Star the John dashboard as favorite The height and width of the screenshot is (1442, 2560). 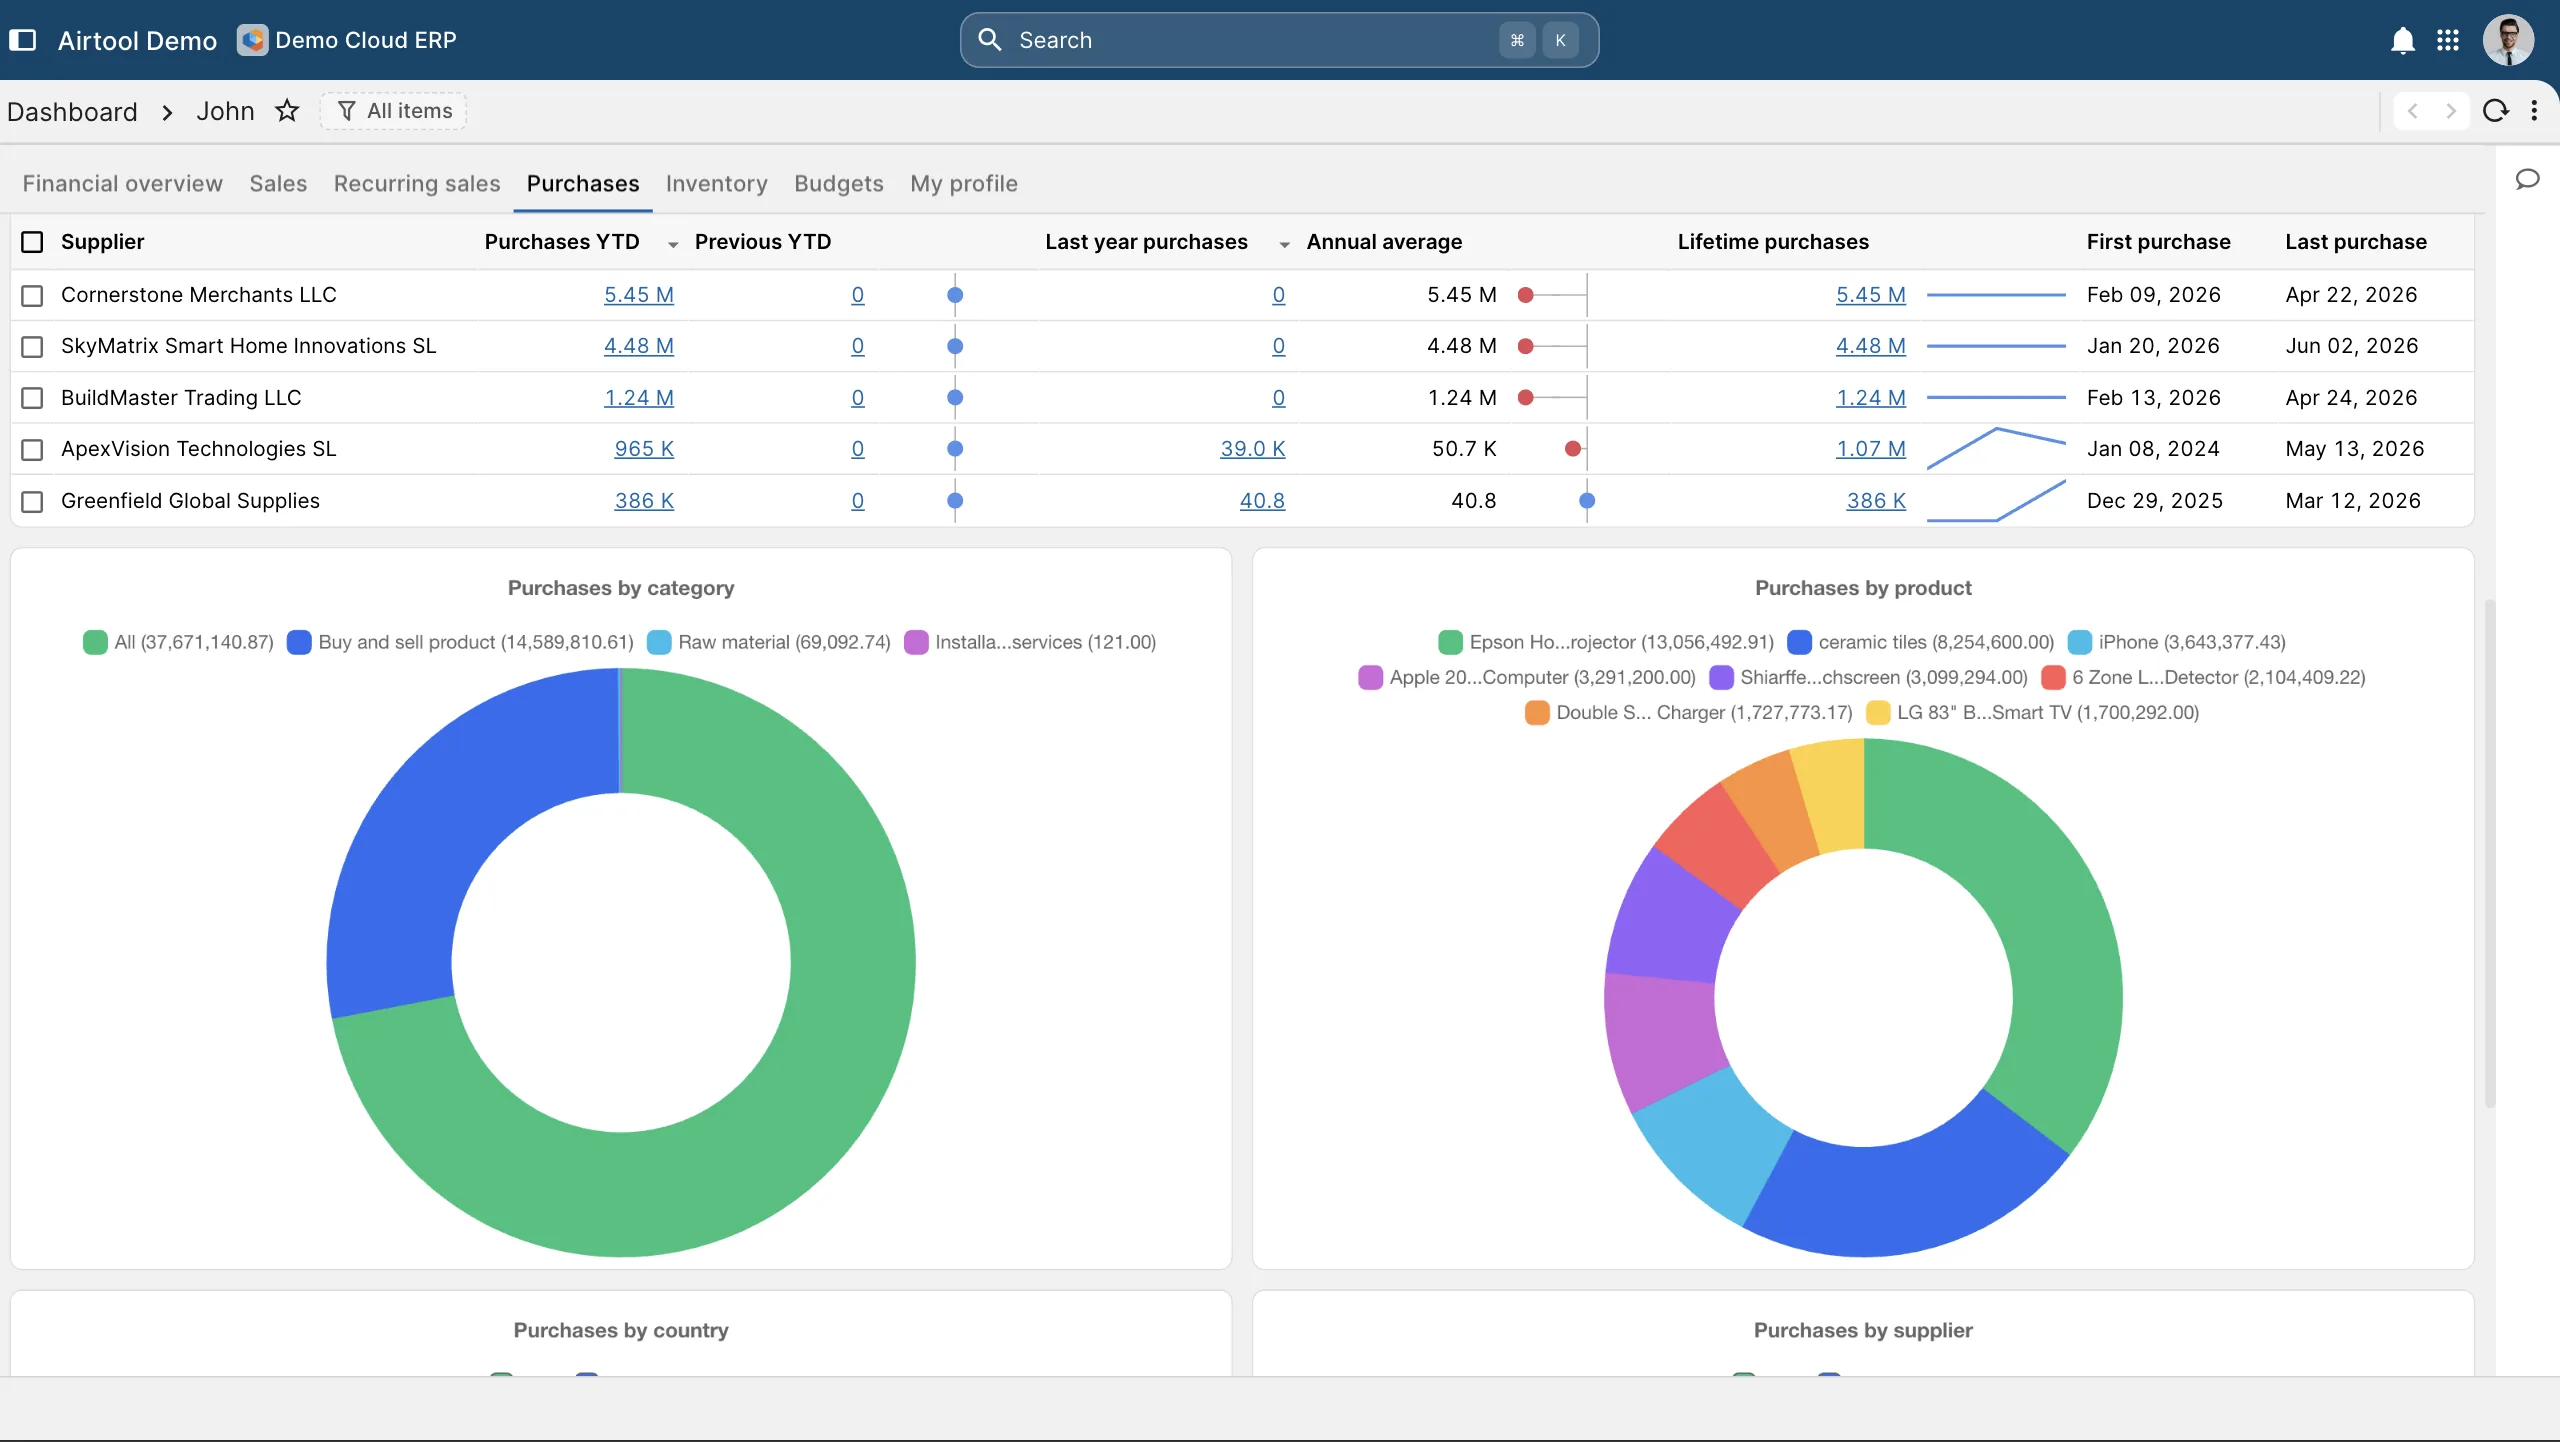287,111
